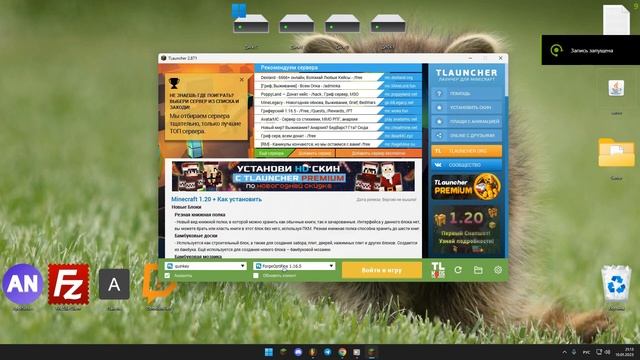640x360 pixels.
Task: Click the question mark help icon
Action: [x=439, y=93]
